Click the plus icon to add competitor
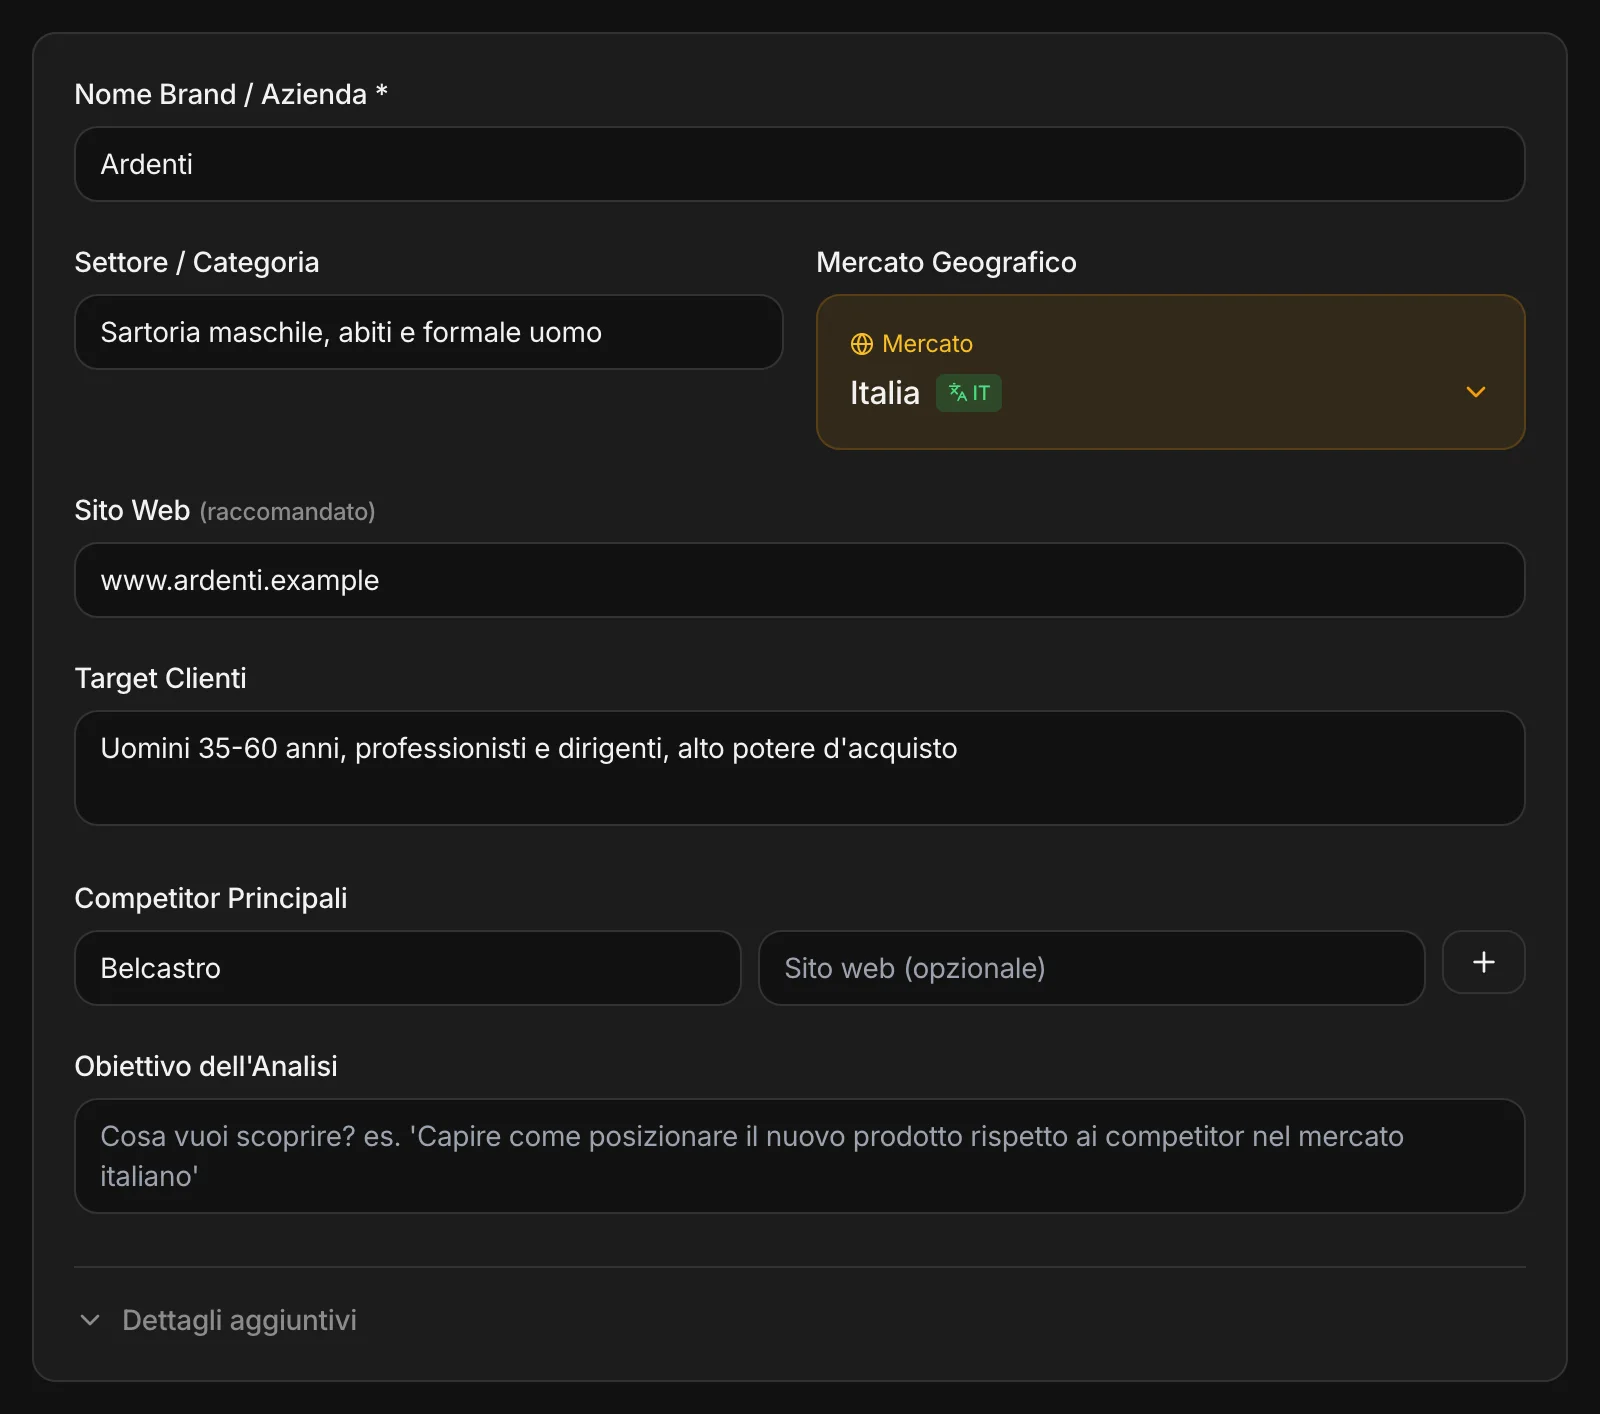This screenshot has width=1600, height=1414. point(1483,962)
